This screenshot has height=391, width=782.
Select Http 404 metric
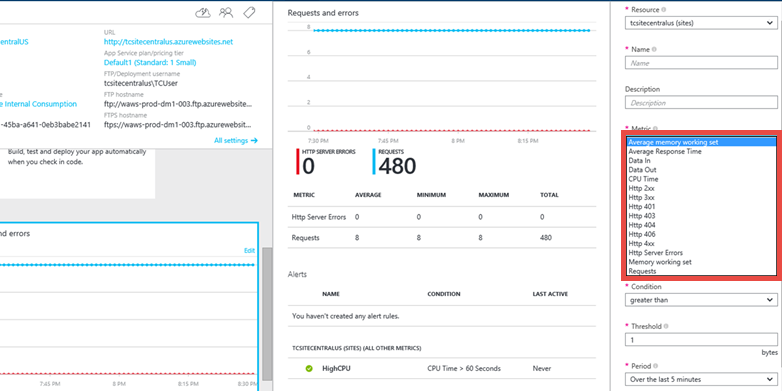pyautogui.click(x=701, y=225)
